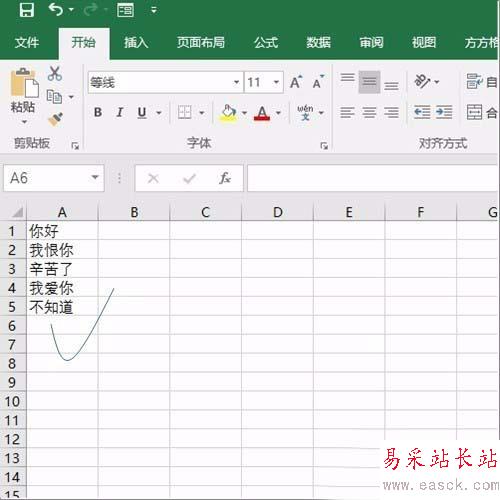Viewport: 500px width, 500px height.
Task: Select column C header
Action: (206, 212)
